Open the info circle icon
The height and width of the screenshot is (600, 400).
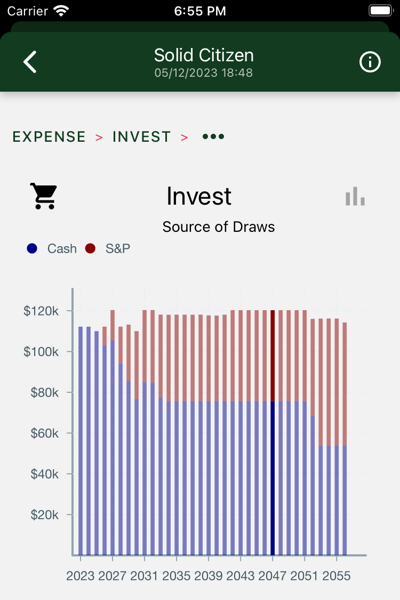point(370,62)
